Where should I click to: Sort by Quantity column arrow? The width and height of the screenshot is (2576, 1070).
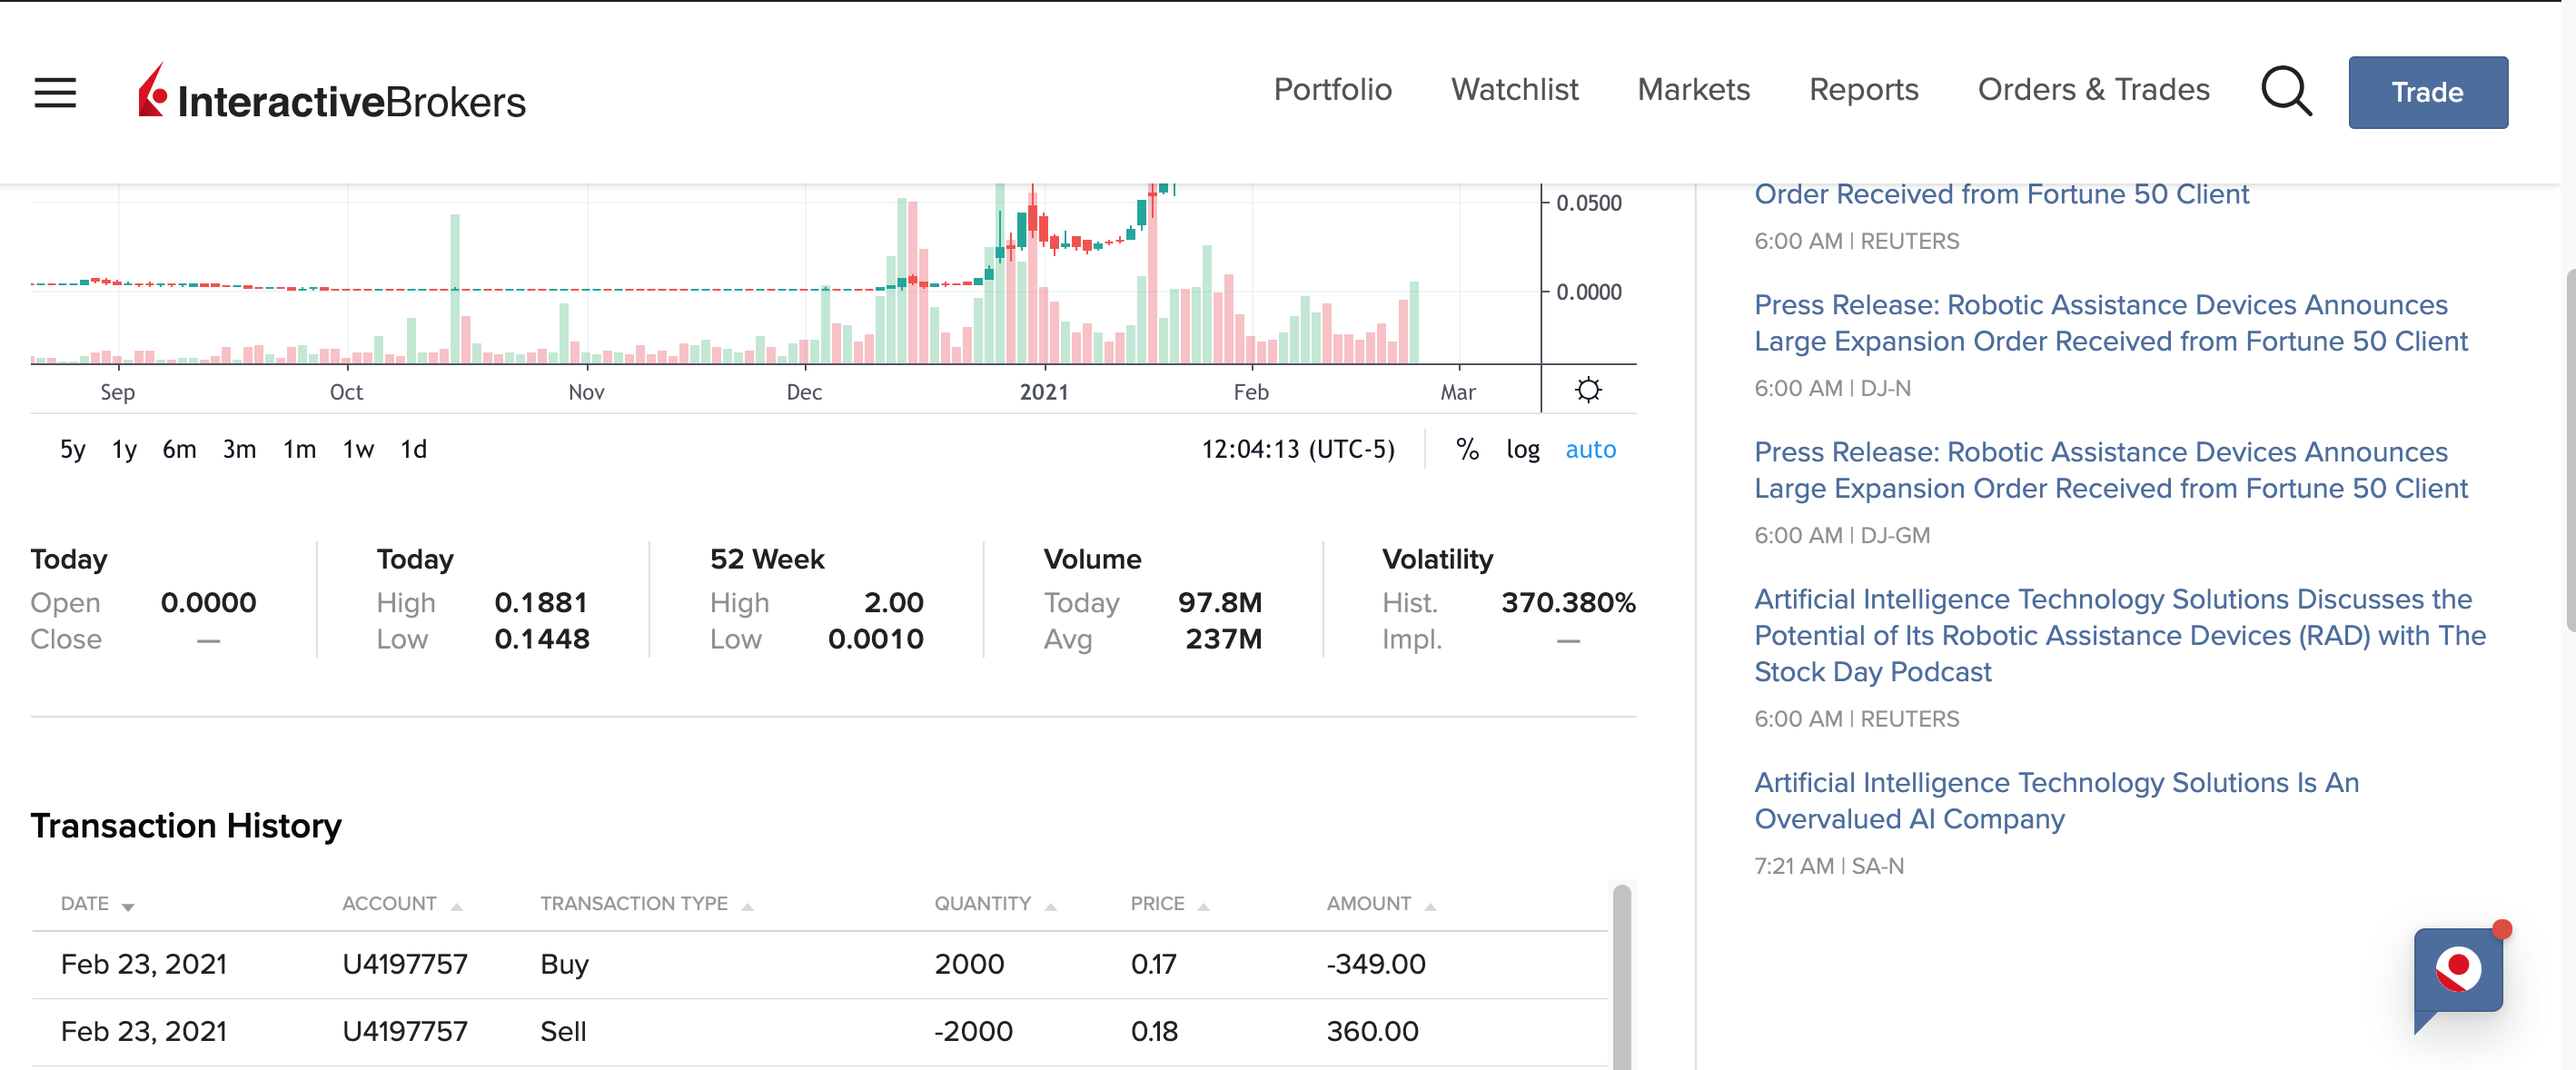[x=1050, y=906]
